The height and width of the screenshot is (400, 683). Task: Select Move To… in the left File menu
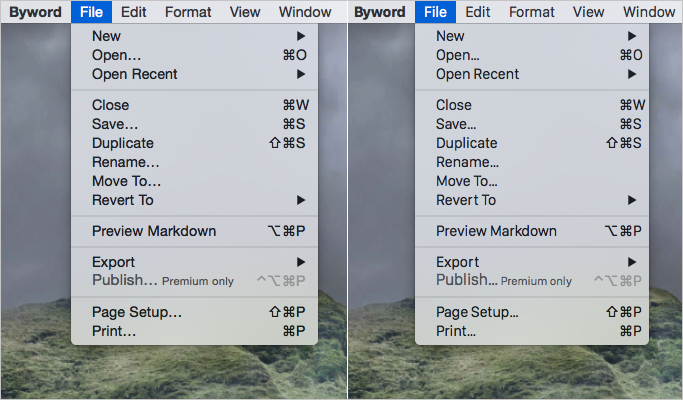pyautogui.click(x=194, y=181)
